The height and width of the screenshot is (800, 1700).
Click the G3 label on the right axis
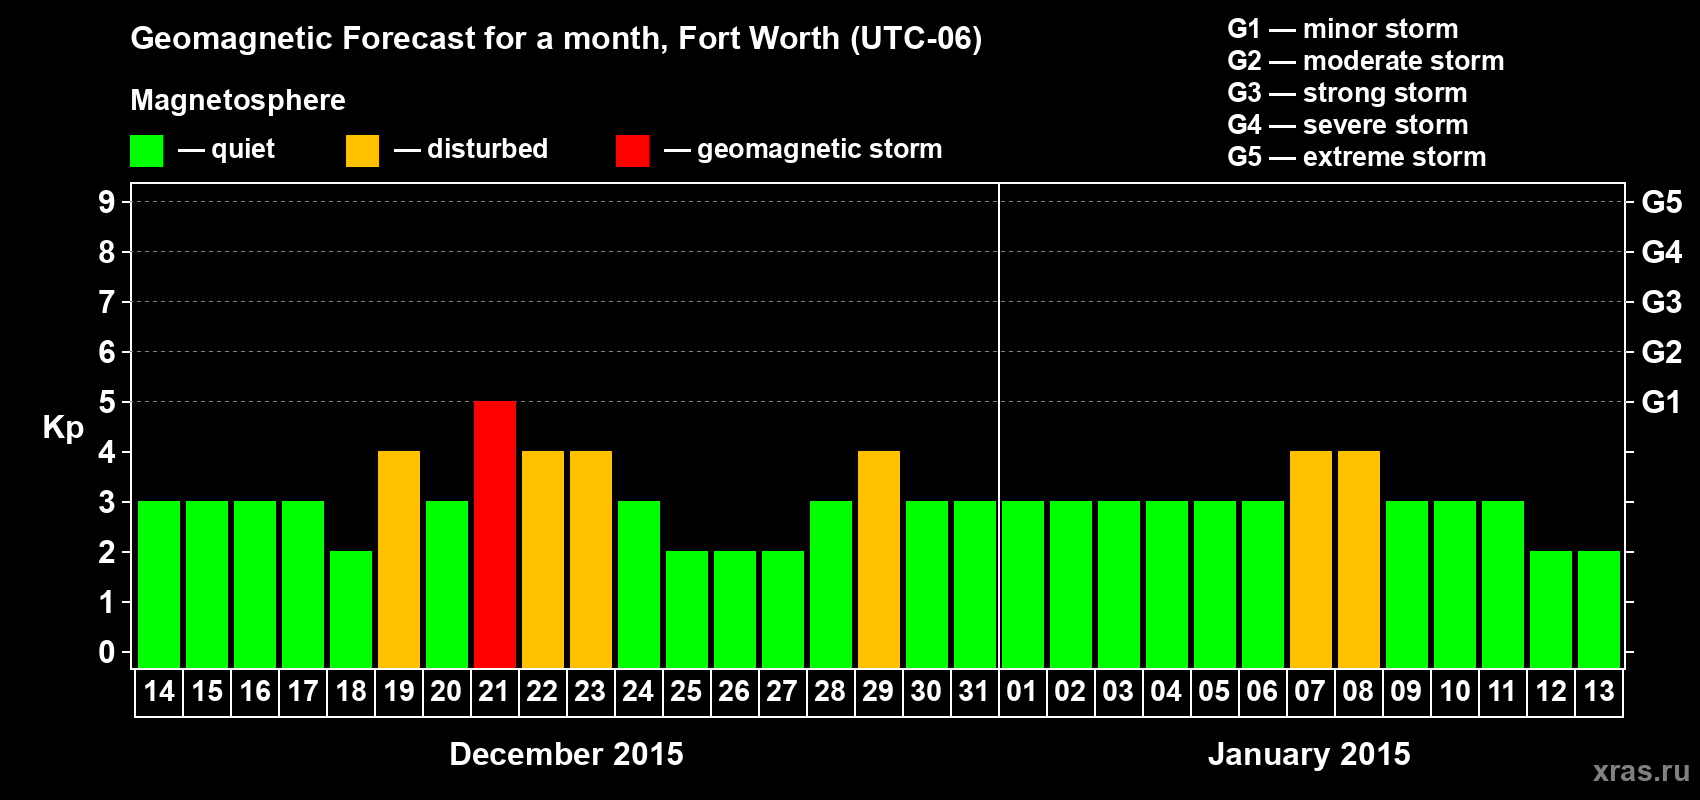(x=1662, y=302)
